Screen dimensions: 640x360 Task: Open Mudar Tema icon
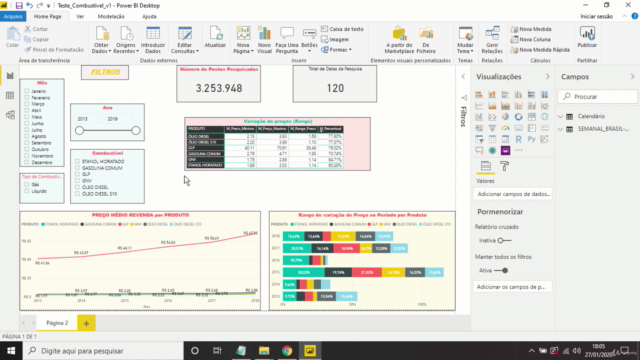coord(465,33)
